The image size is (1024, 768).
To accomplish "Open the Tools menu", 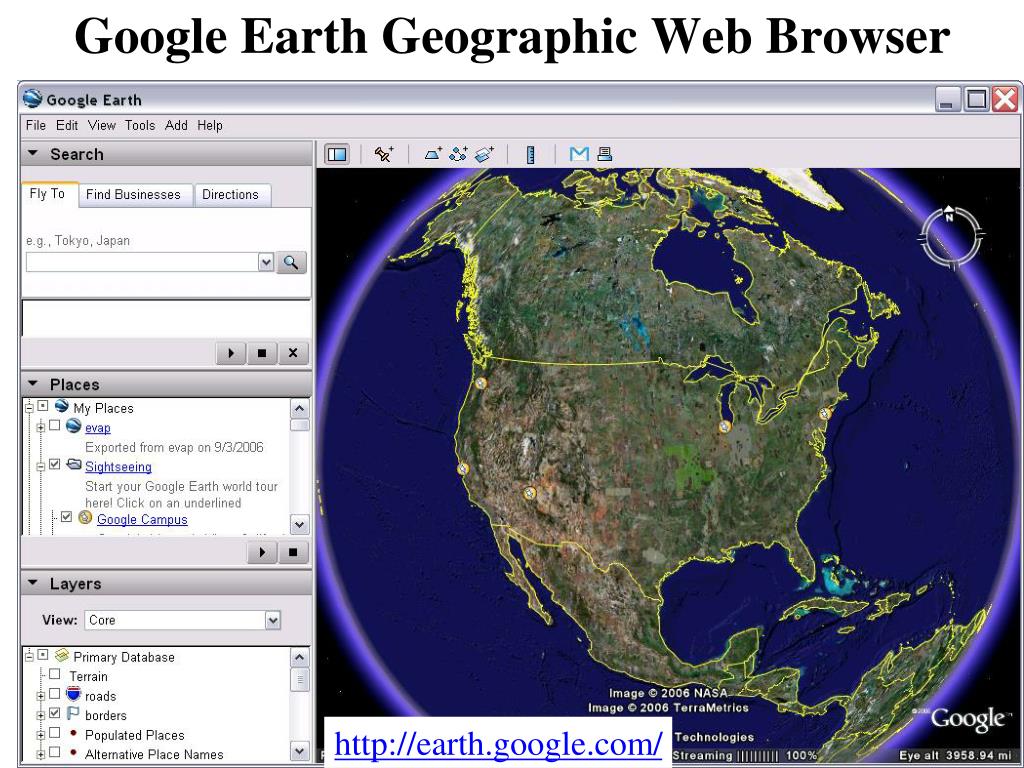I will [140, 125].
